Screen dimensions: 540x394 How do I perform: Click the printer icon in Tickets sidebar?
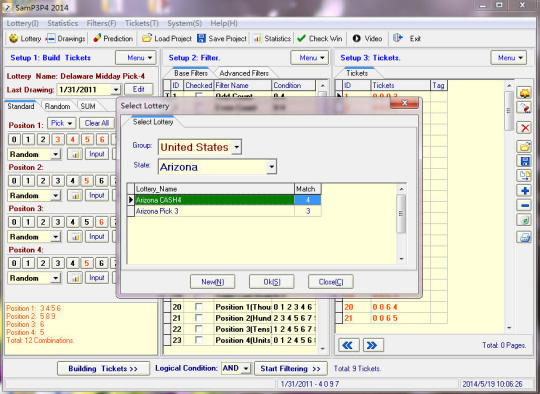click(525, 237)
